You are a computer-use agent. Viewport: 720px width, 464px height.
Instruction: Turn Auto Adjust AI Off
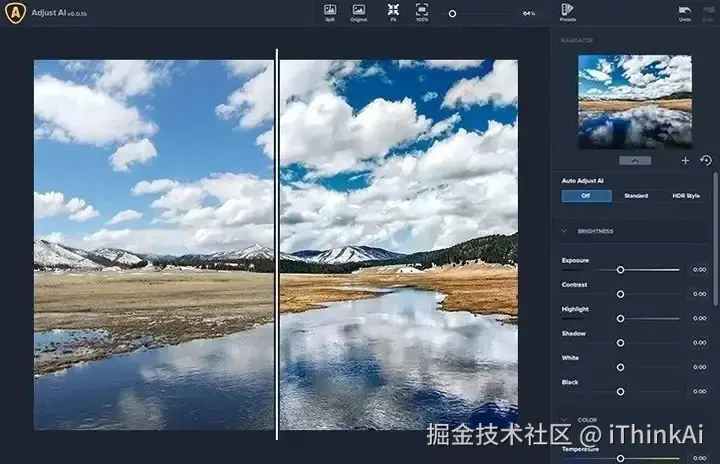coord(586,196)
